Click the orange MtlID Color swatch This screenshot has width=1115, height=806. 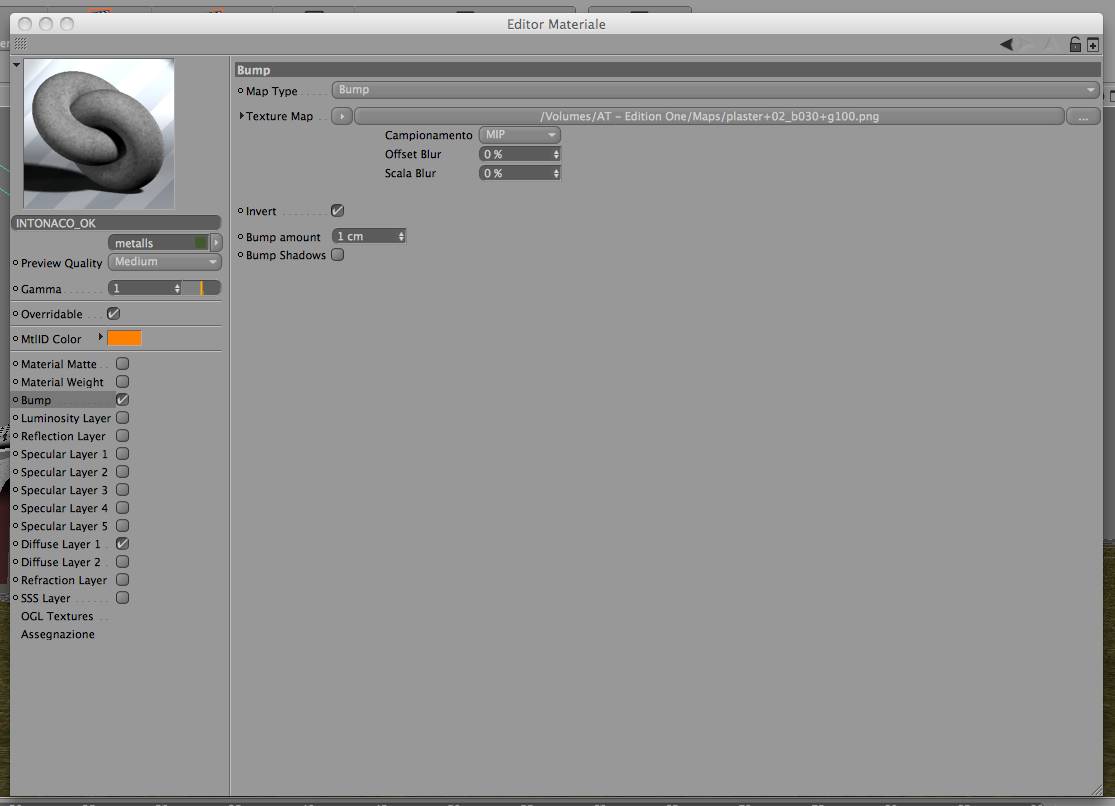(124, 338)
